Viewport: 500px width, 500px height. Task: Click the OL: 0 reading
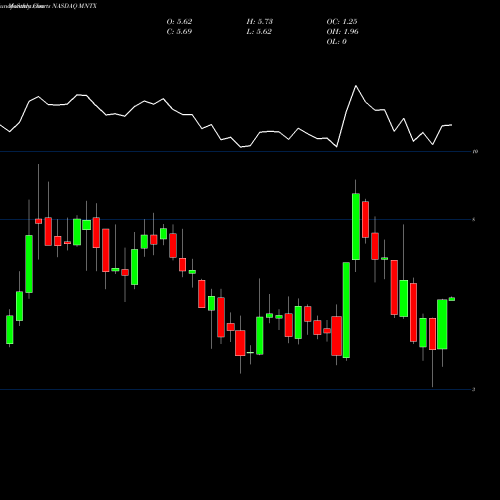(x=336, y=42)
